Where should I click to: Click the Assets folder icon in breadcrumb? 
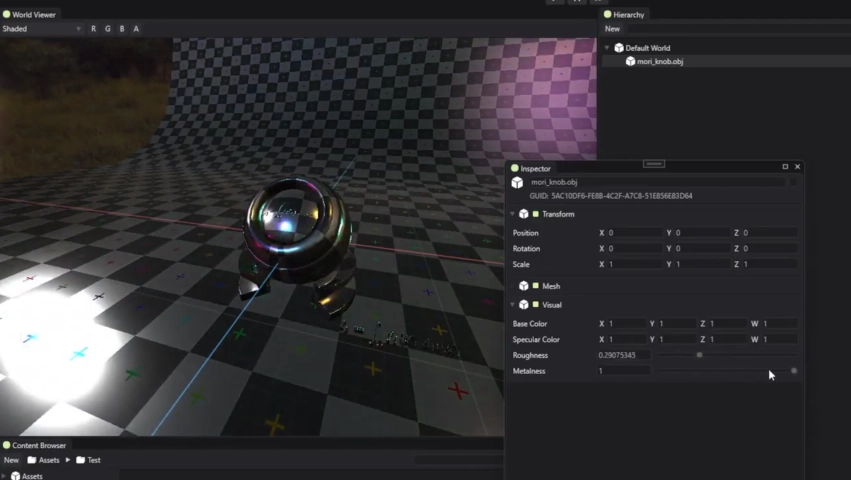point(31,460)
